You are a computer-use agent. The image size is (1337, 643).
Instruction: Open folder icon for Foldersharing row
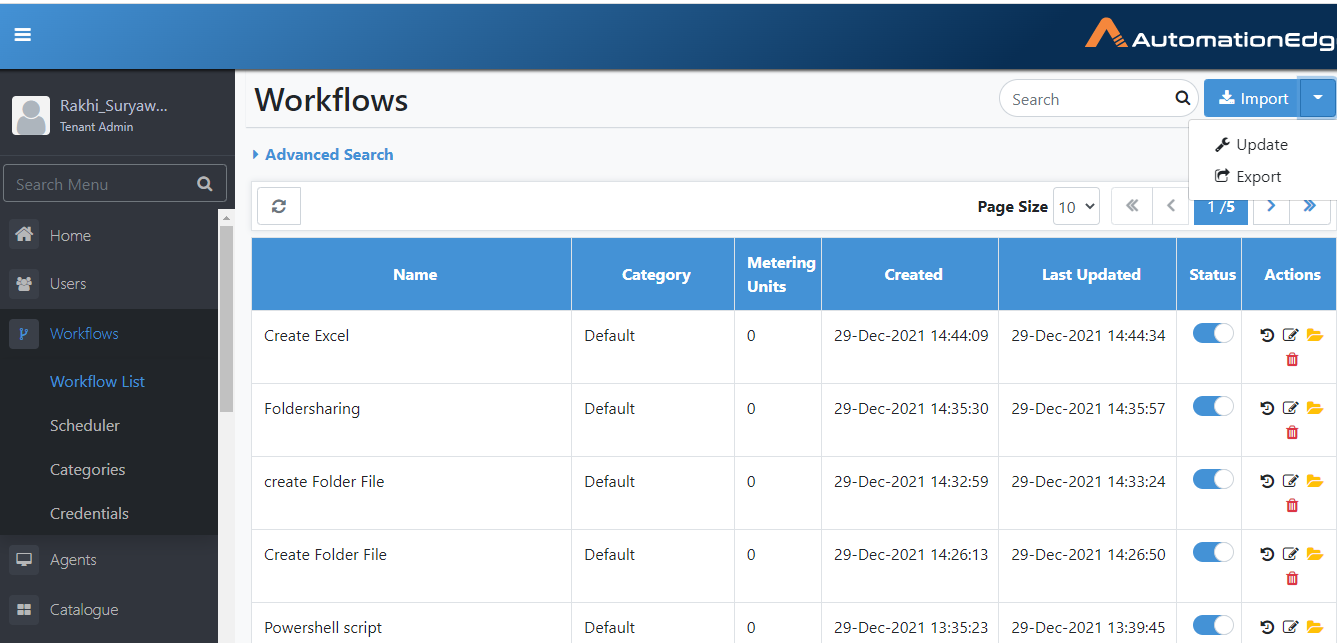[x=1315, y=409]
